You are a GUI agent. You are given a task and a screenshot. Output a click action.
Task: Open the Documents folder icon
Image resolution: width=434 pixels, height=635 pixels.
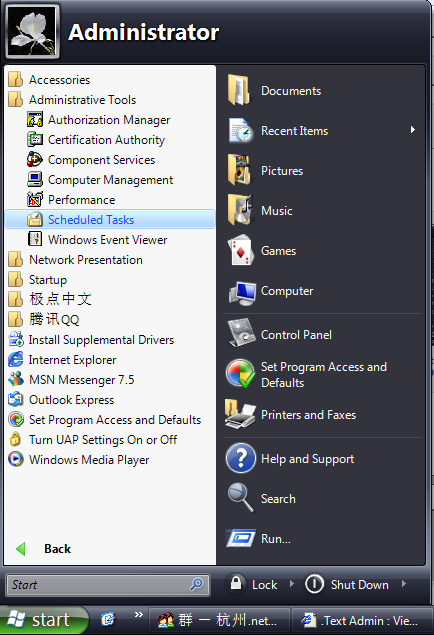click(239, 90)
